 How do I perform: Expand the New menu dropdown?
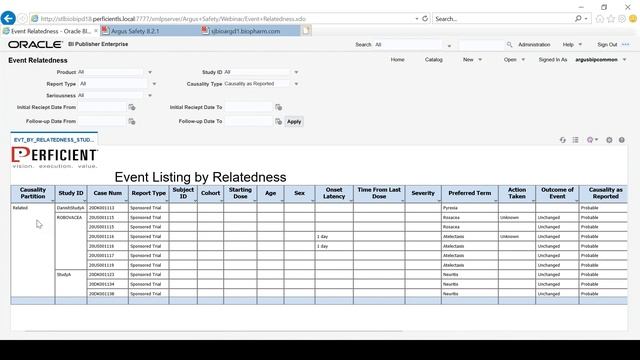point(480,60)
